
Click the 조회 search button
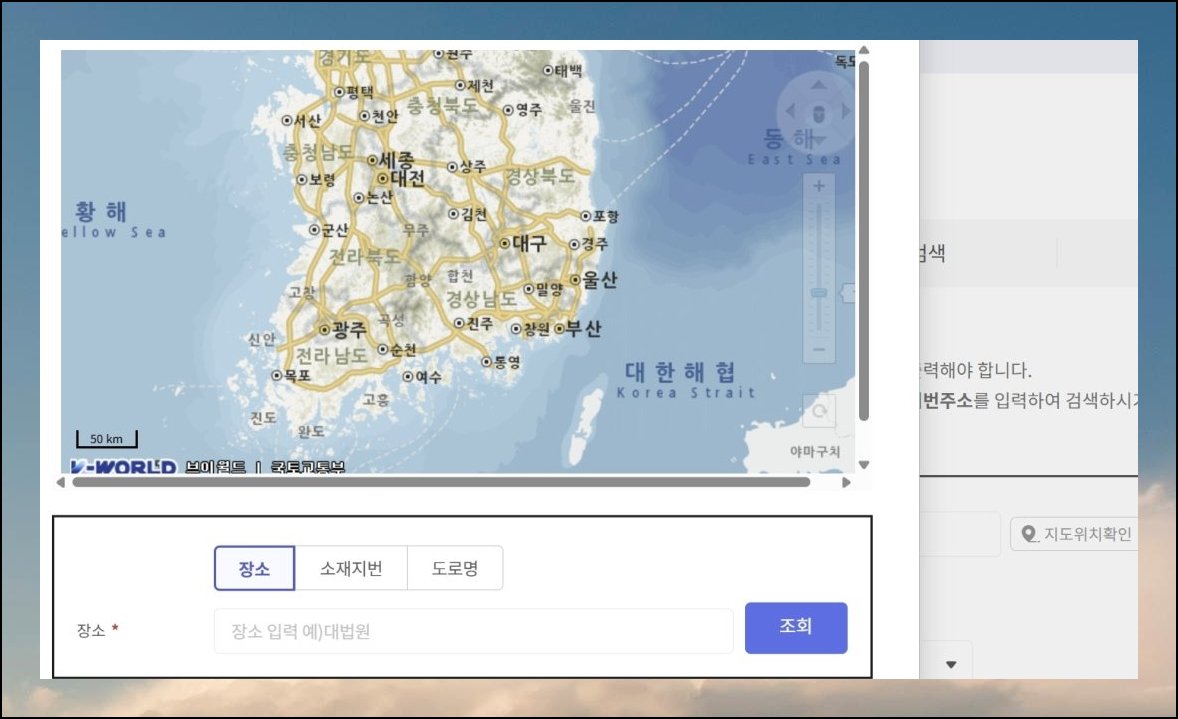click(x=796, y=627)
